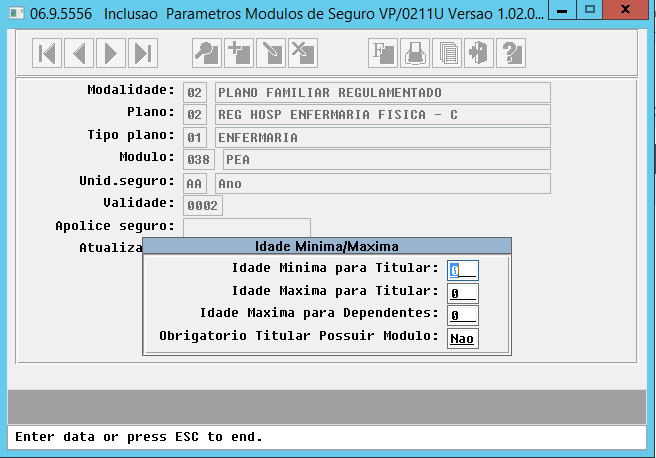This screenshot has height=458, width=656.
Task: Click PLANO FAMILIAR REGULAMENTADO description field
Action: pos(383,92)
